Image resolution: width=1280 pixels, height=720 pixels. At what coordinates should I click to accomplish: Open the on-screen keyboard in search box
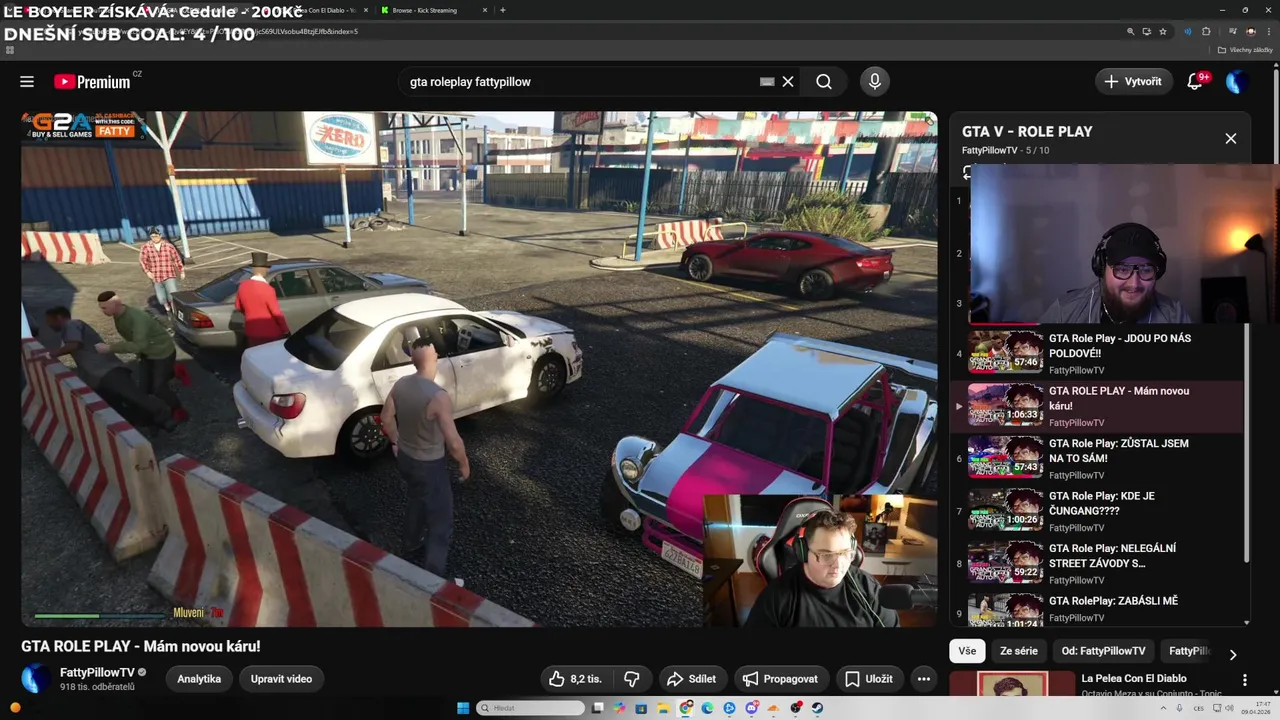tap(767, 82)
